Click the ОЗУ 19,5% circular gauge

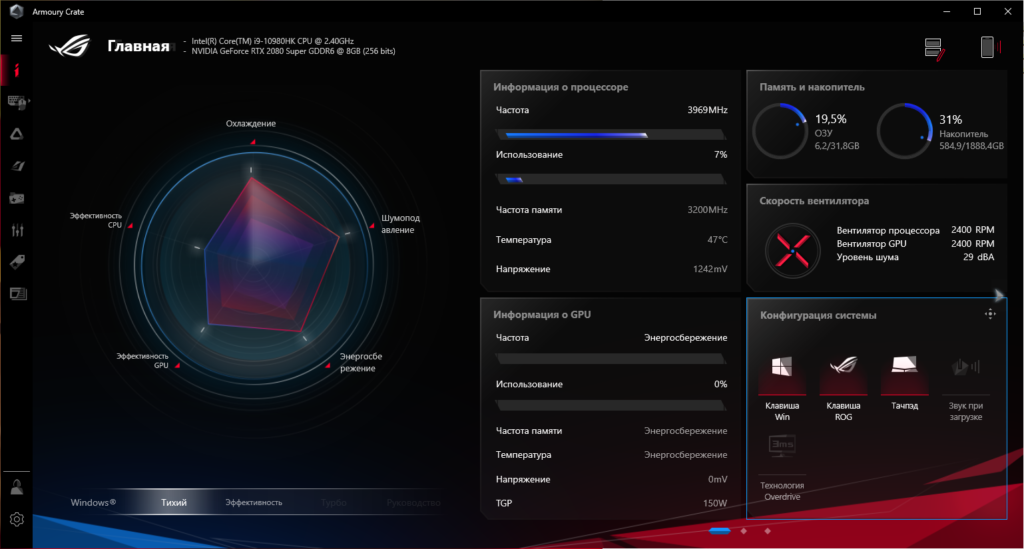point(780,131)
